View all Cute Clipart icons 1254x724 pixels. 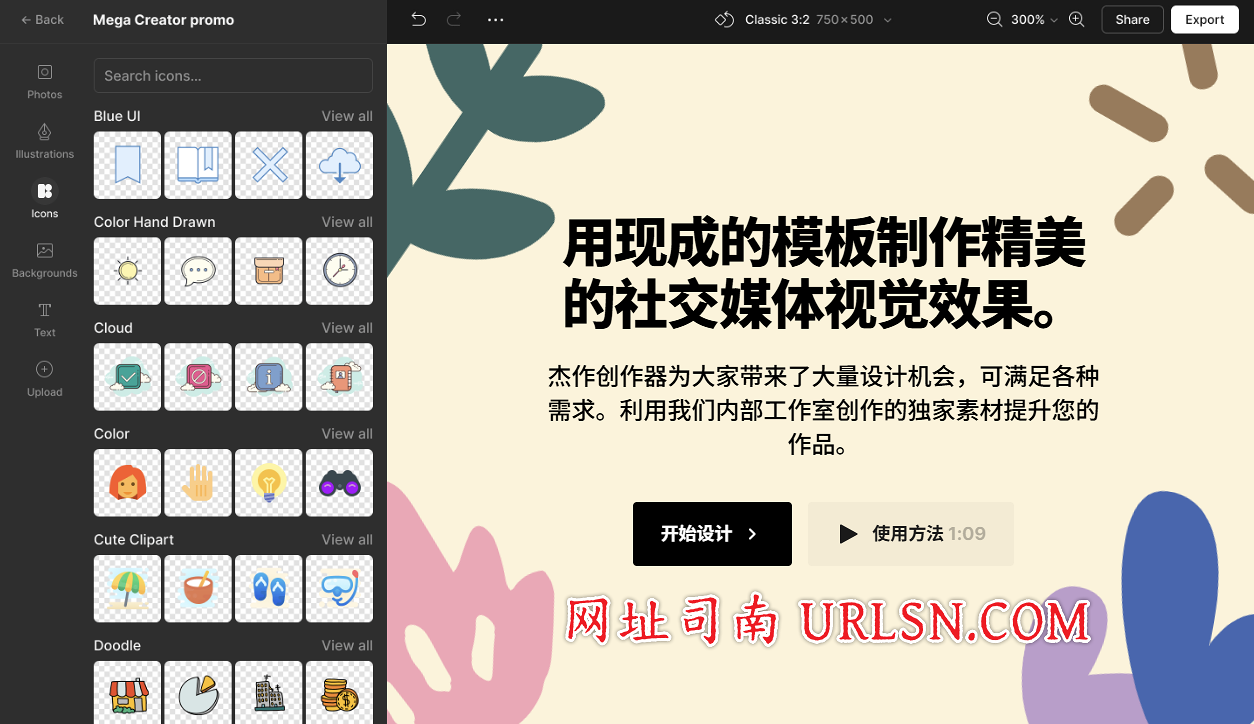[347, 539]
